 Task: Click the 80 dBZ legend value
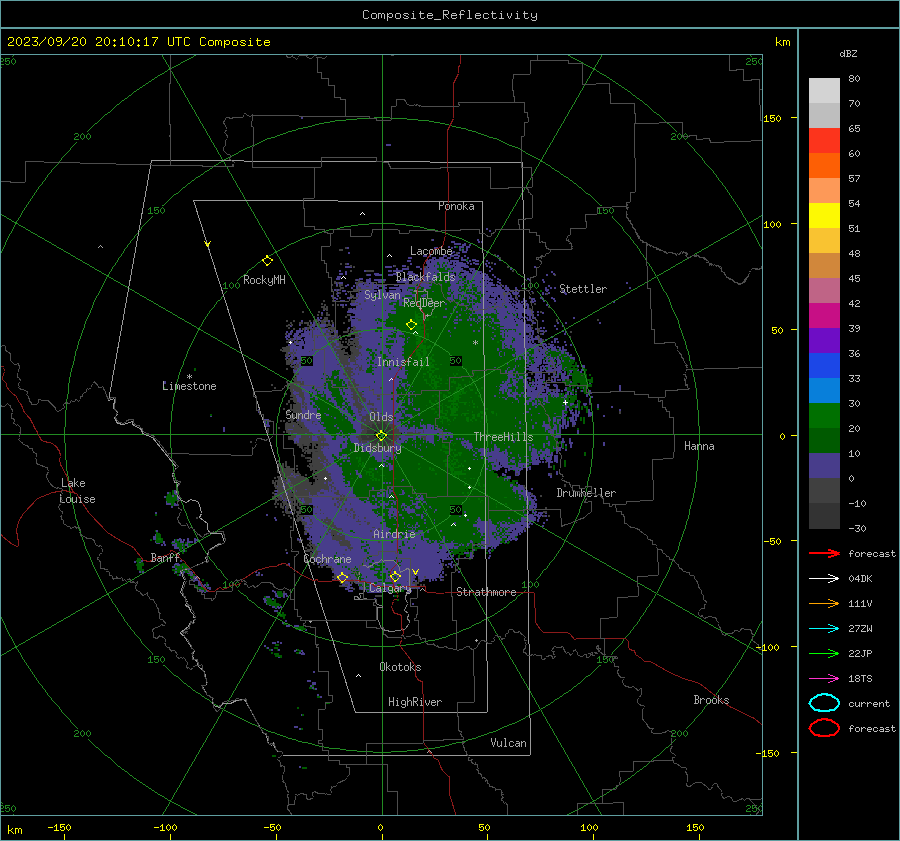coord(854,79)
